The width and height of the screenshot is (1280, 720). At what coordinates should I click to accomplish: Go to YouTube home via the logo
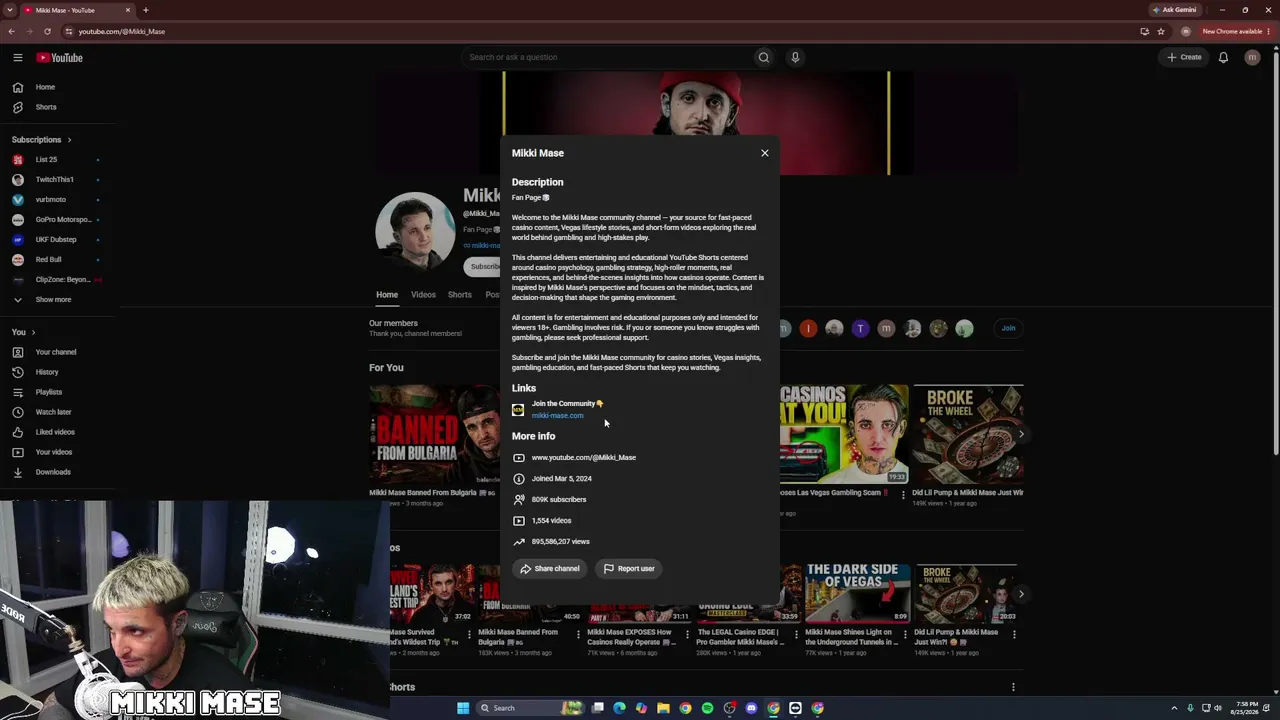click(x=60, y=58)
